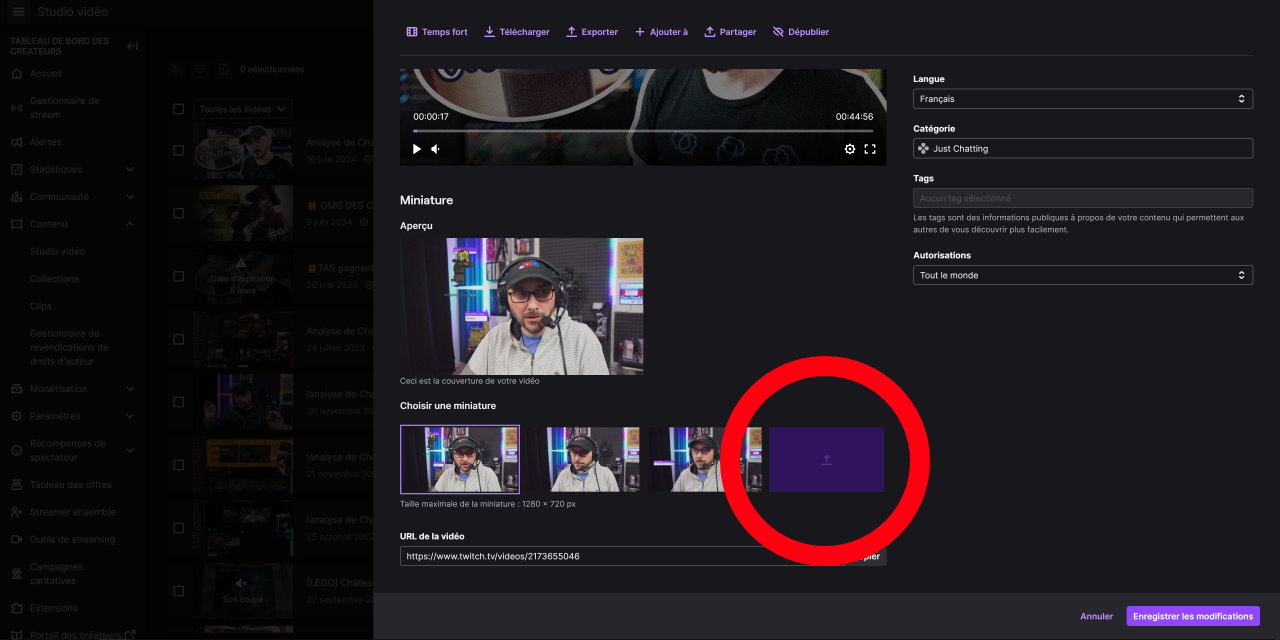The image size is (1280, 640).
Task: Enter fullscreen in video player
Action: pyautogui.click(x=870, y=149)
